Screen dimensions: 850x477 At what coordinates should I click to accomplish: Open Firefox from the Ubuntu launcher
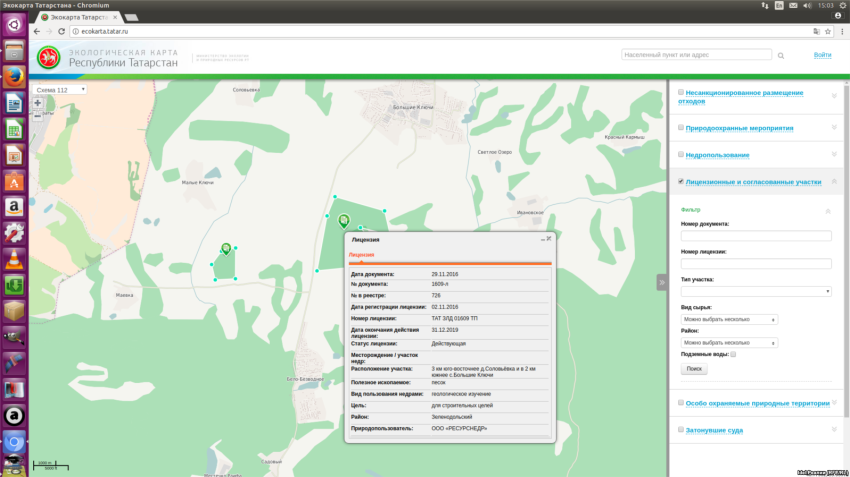coord(14,77)
